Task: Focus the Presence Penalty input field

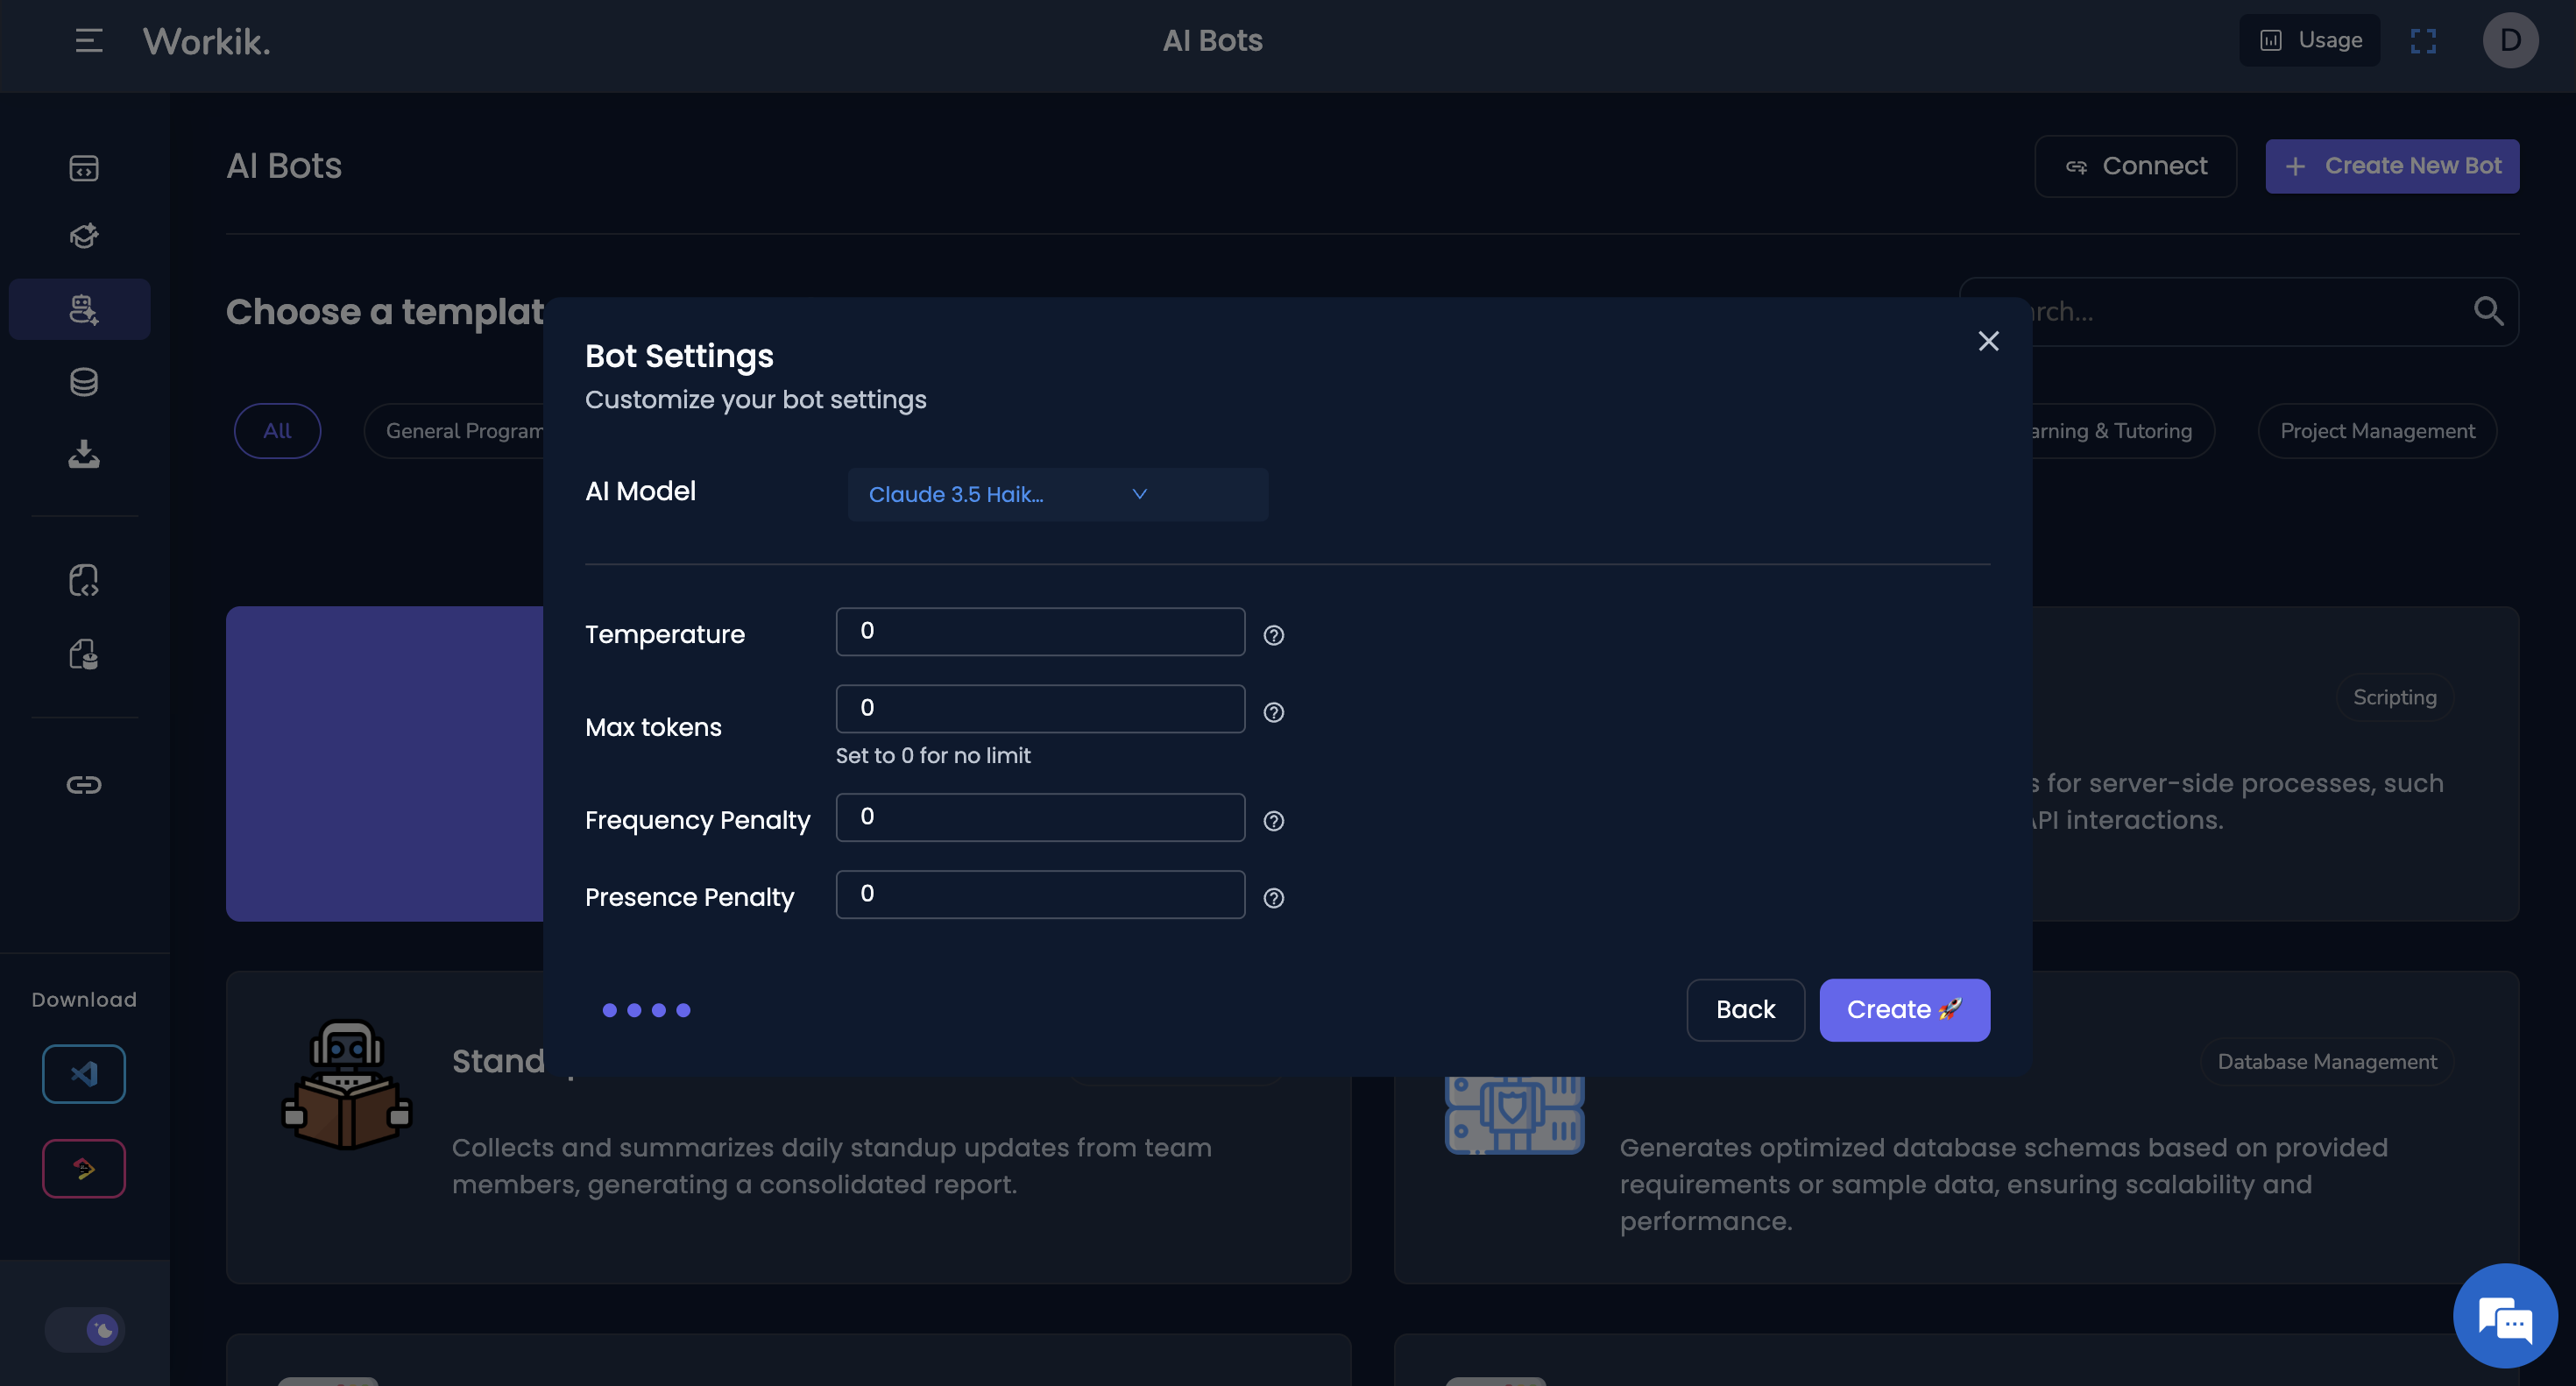Action: [1040, 894]
